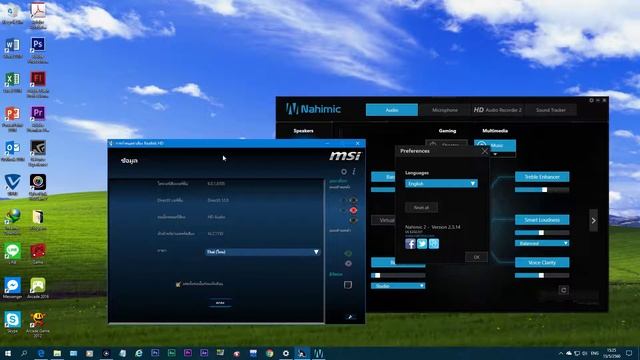The width and height of the screenshot is (640, 360).
Task: Open the Word desktop shortcut
Action: pyautogui.click(x=13, y=48)
